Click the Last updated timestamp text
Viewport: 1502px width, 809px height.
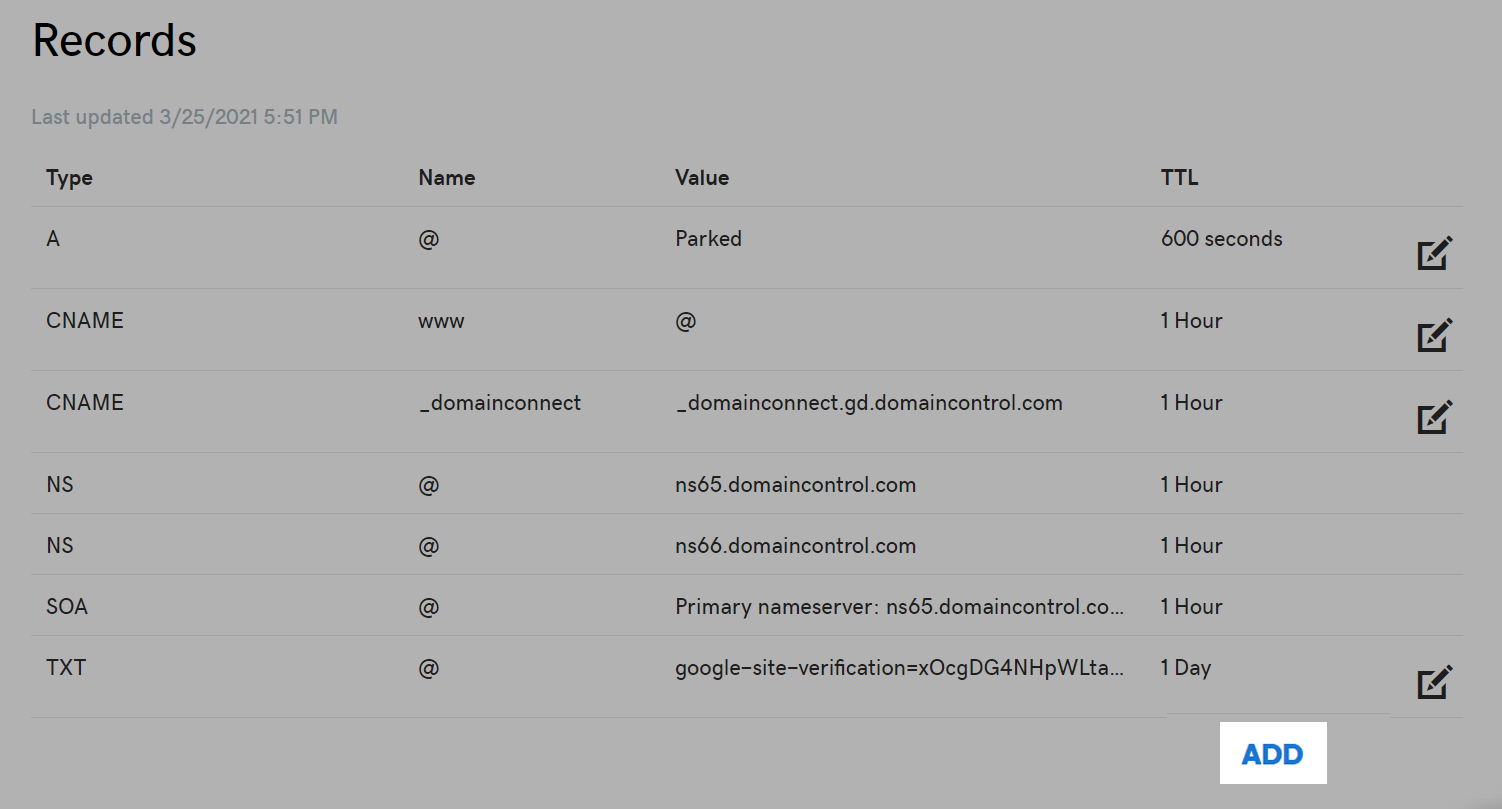point(185,117)
